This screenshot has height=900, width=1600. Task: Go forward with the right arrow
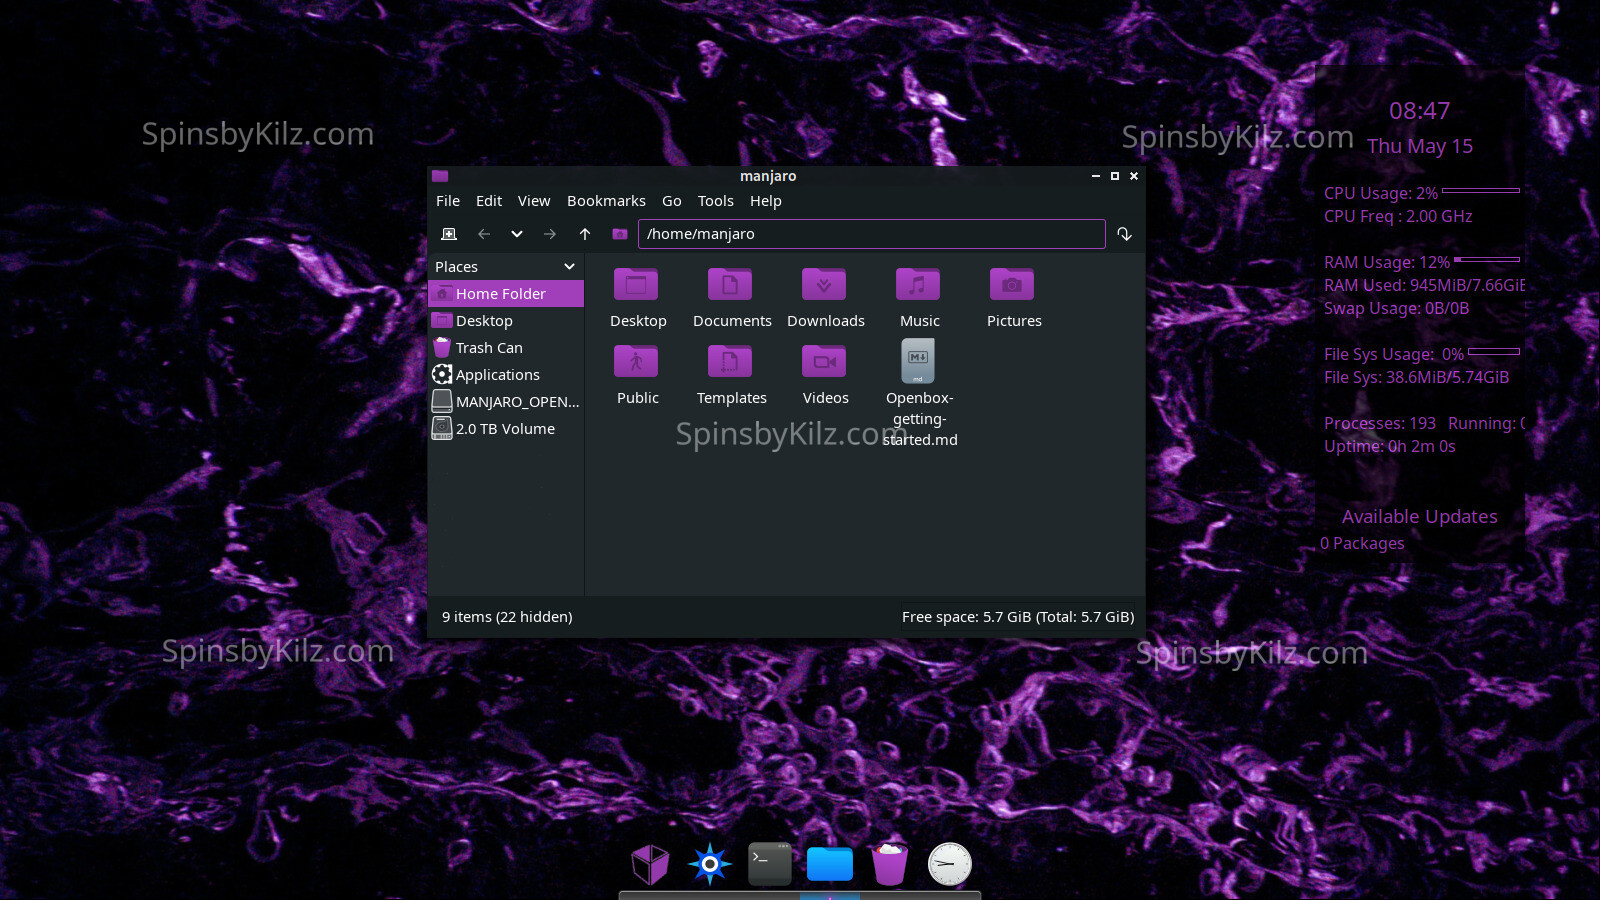(x=550, y=234)
